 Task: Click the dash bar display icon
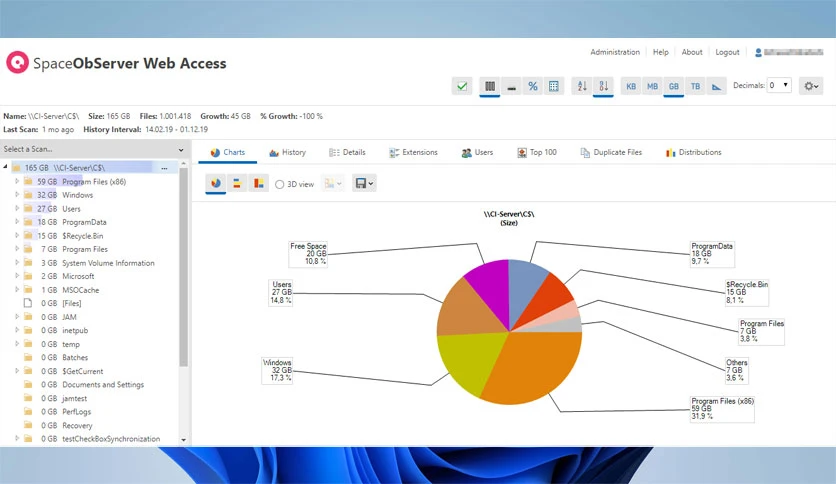coord(511,86)
